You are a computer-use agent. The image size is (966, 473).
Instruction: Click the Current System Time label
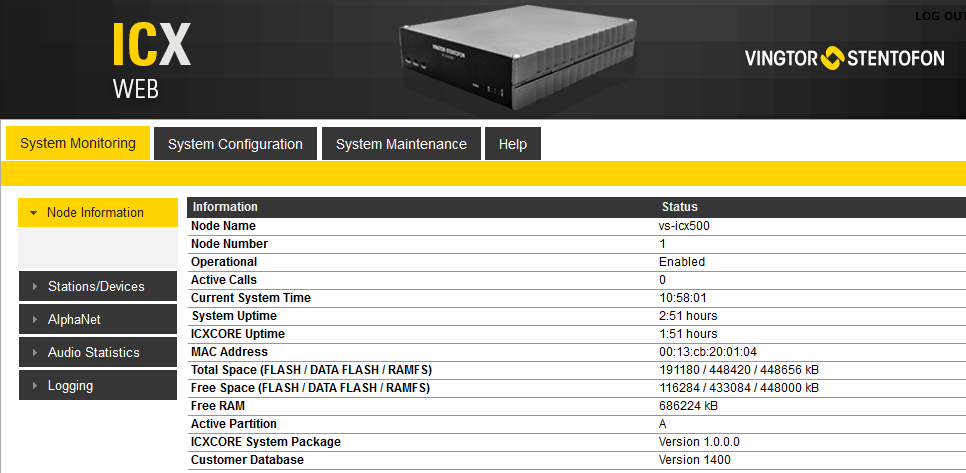[x=251, y=298]
